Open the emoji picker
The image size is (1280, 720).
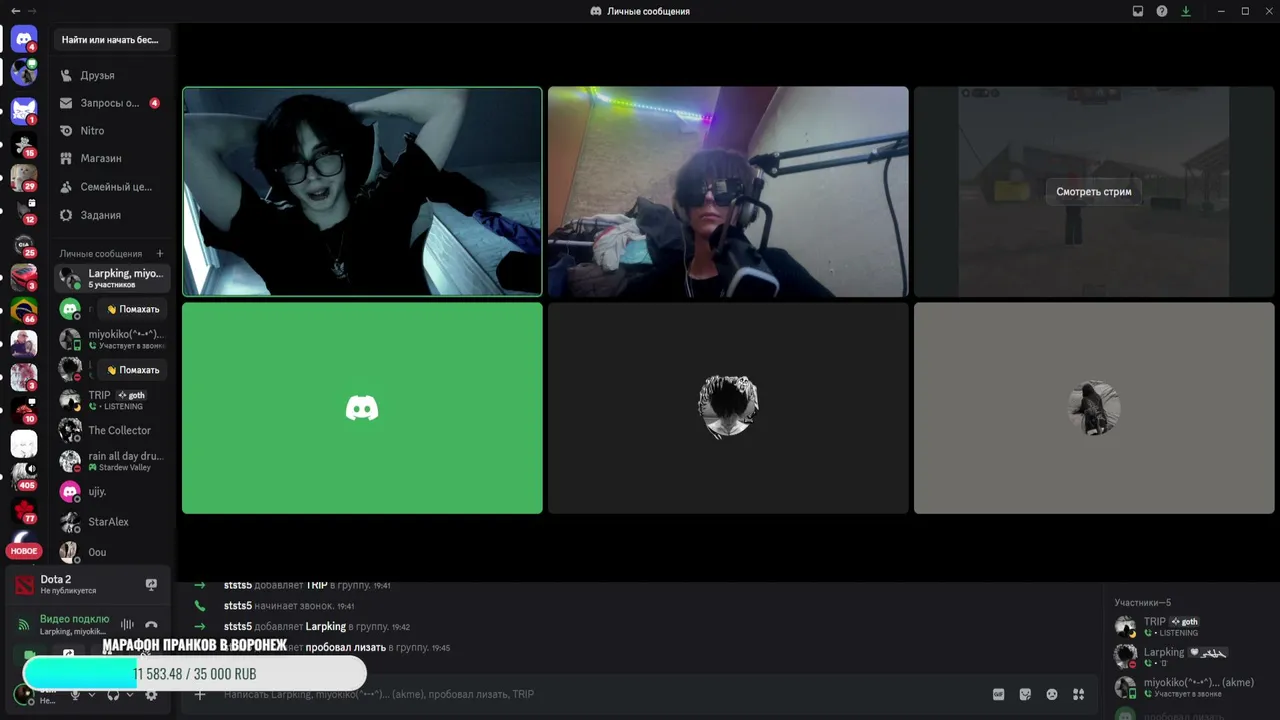(1052, 694)
